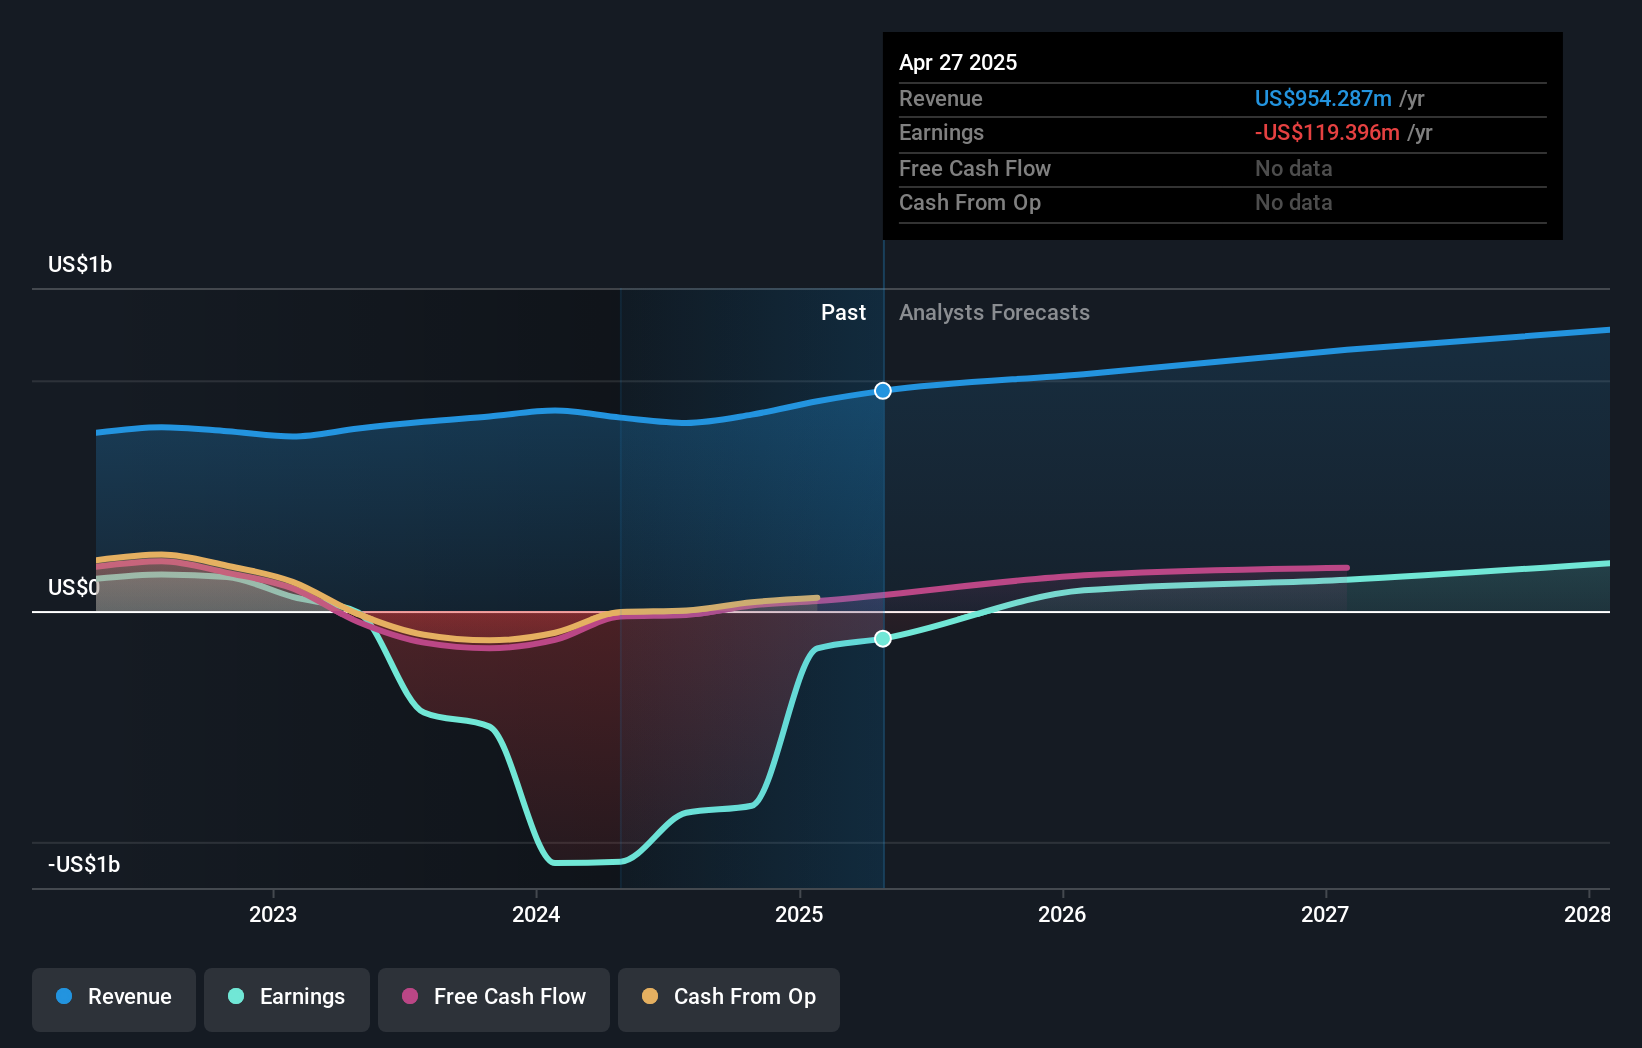This screenshot has width=1642, height=1048.
Task: Click the 2026 x-axis year label
Action: 1062,914
